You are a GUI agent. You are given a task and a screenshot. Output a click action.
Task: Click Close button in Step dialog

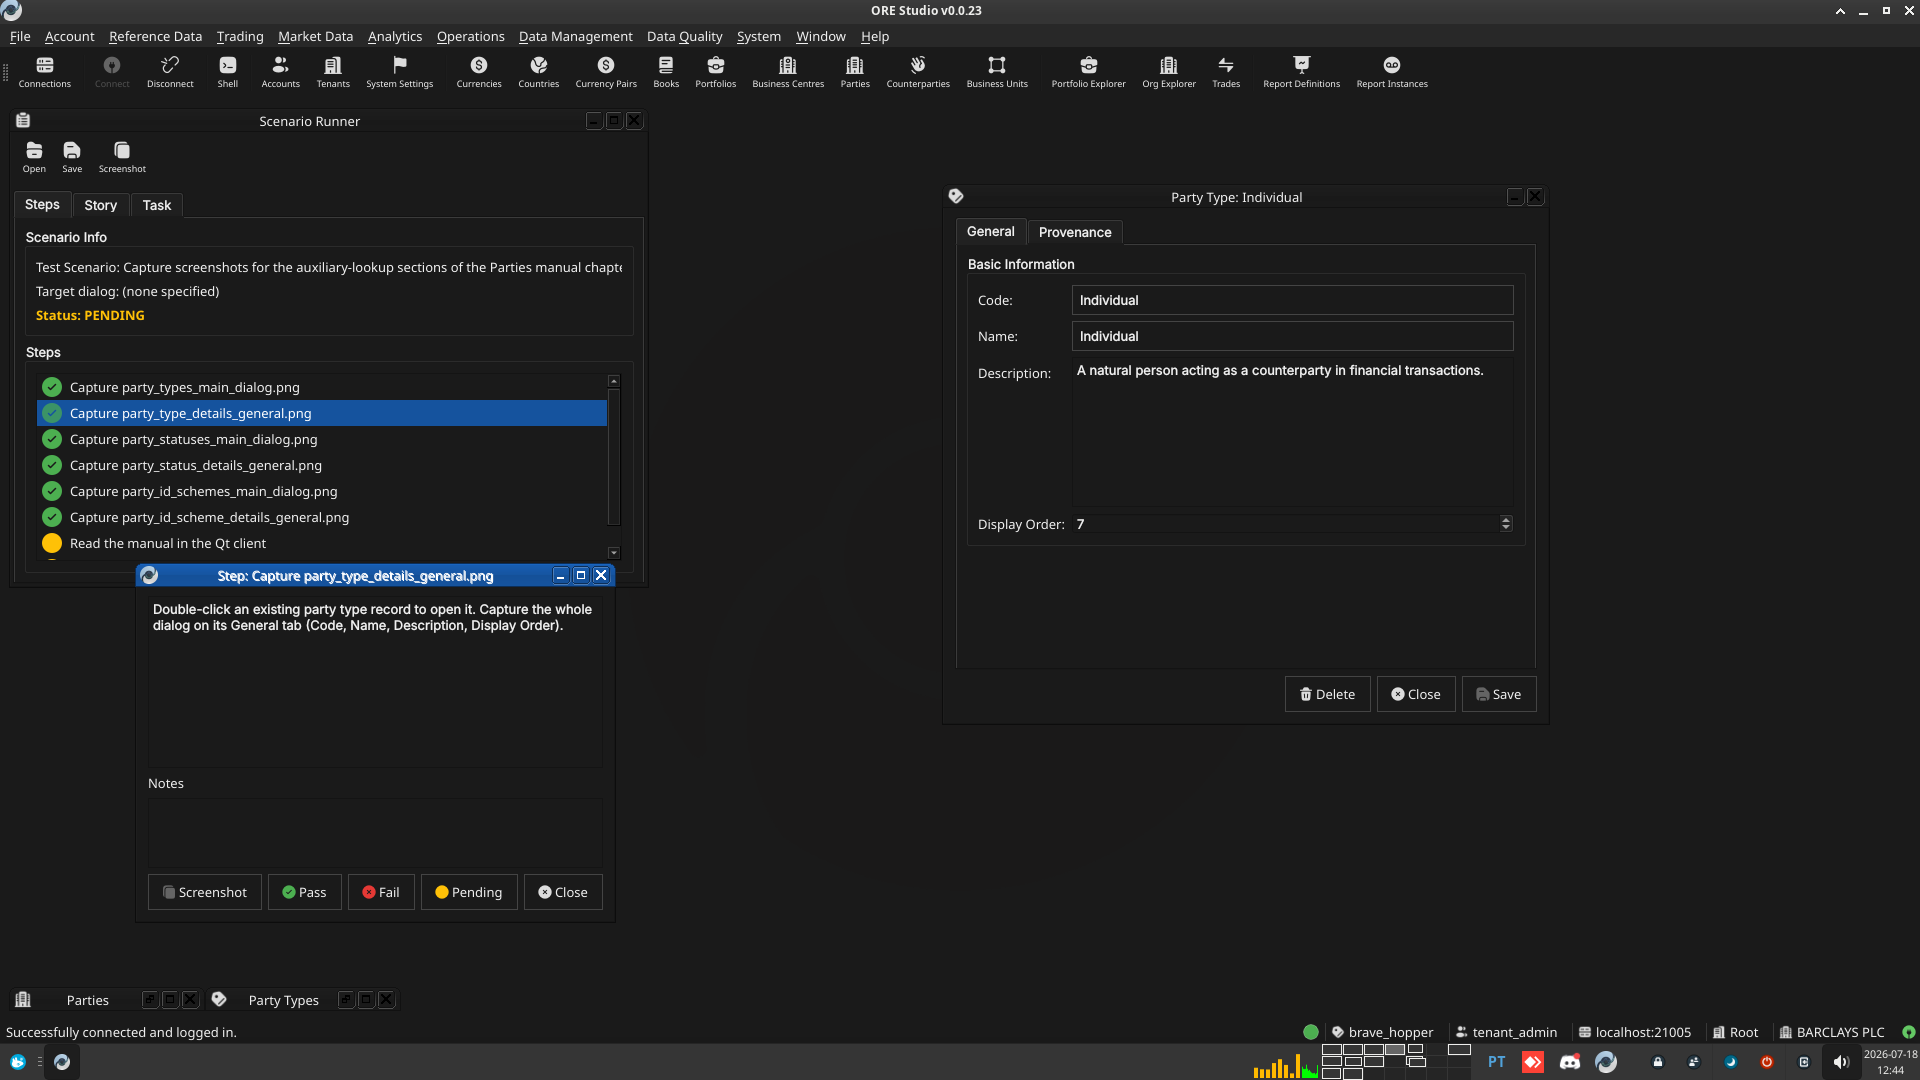click(563, 892)
